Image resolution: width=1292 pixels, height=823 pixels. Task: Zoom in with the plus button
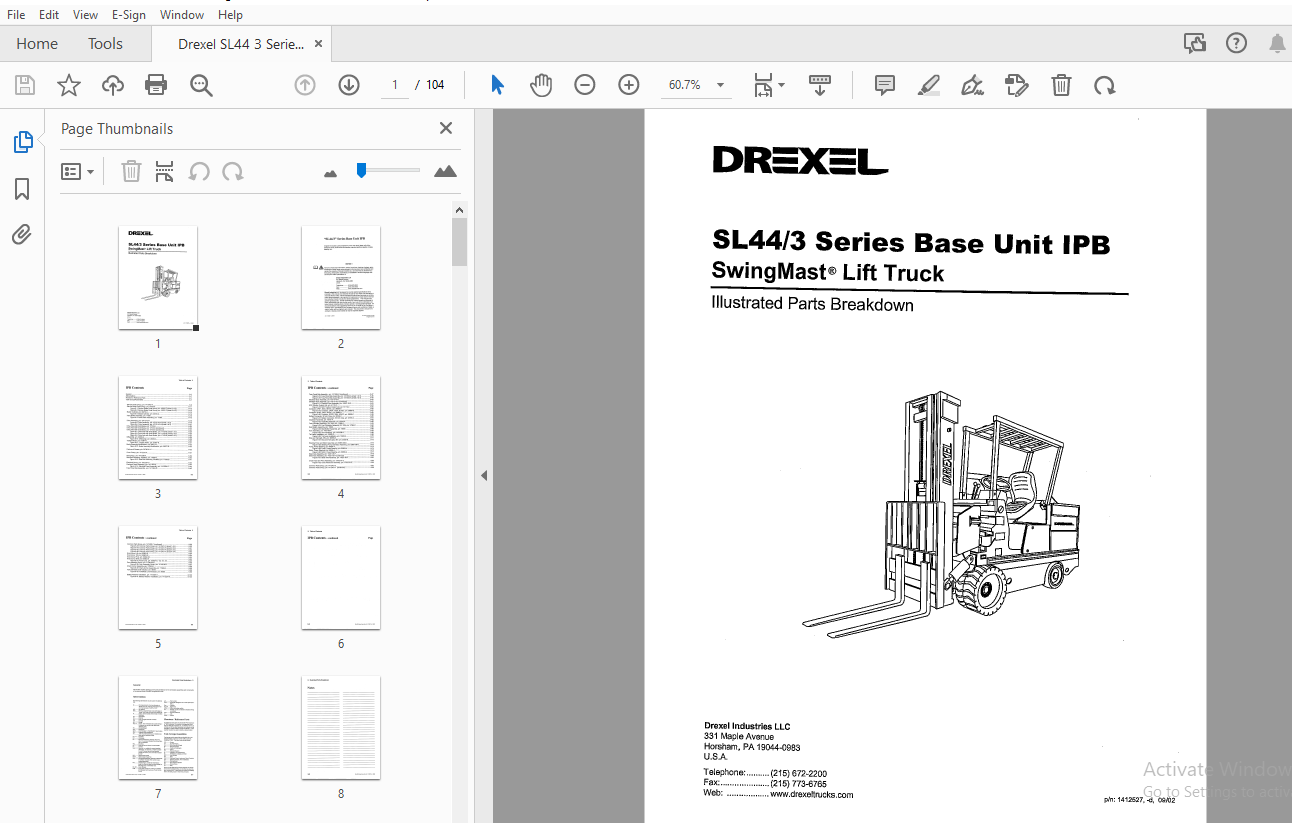[x=629, y=85]
